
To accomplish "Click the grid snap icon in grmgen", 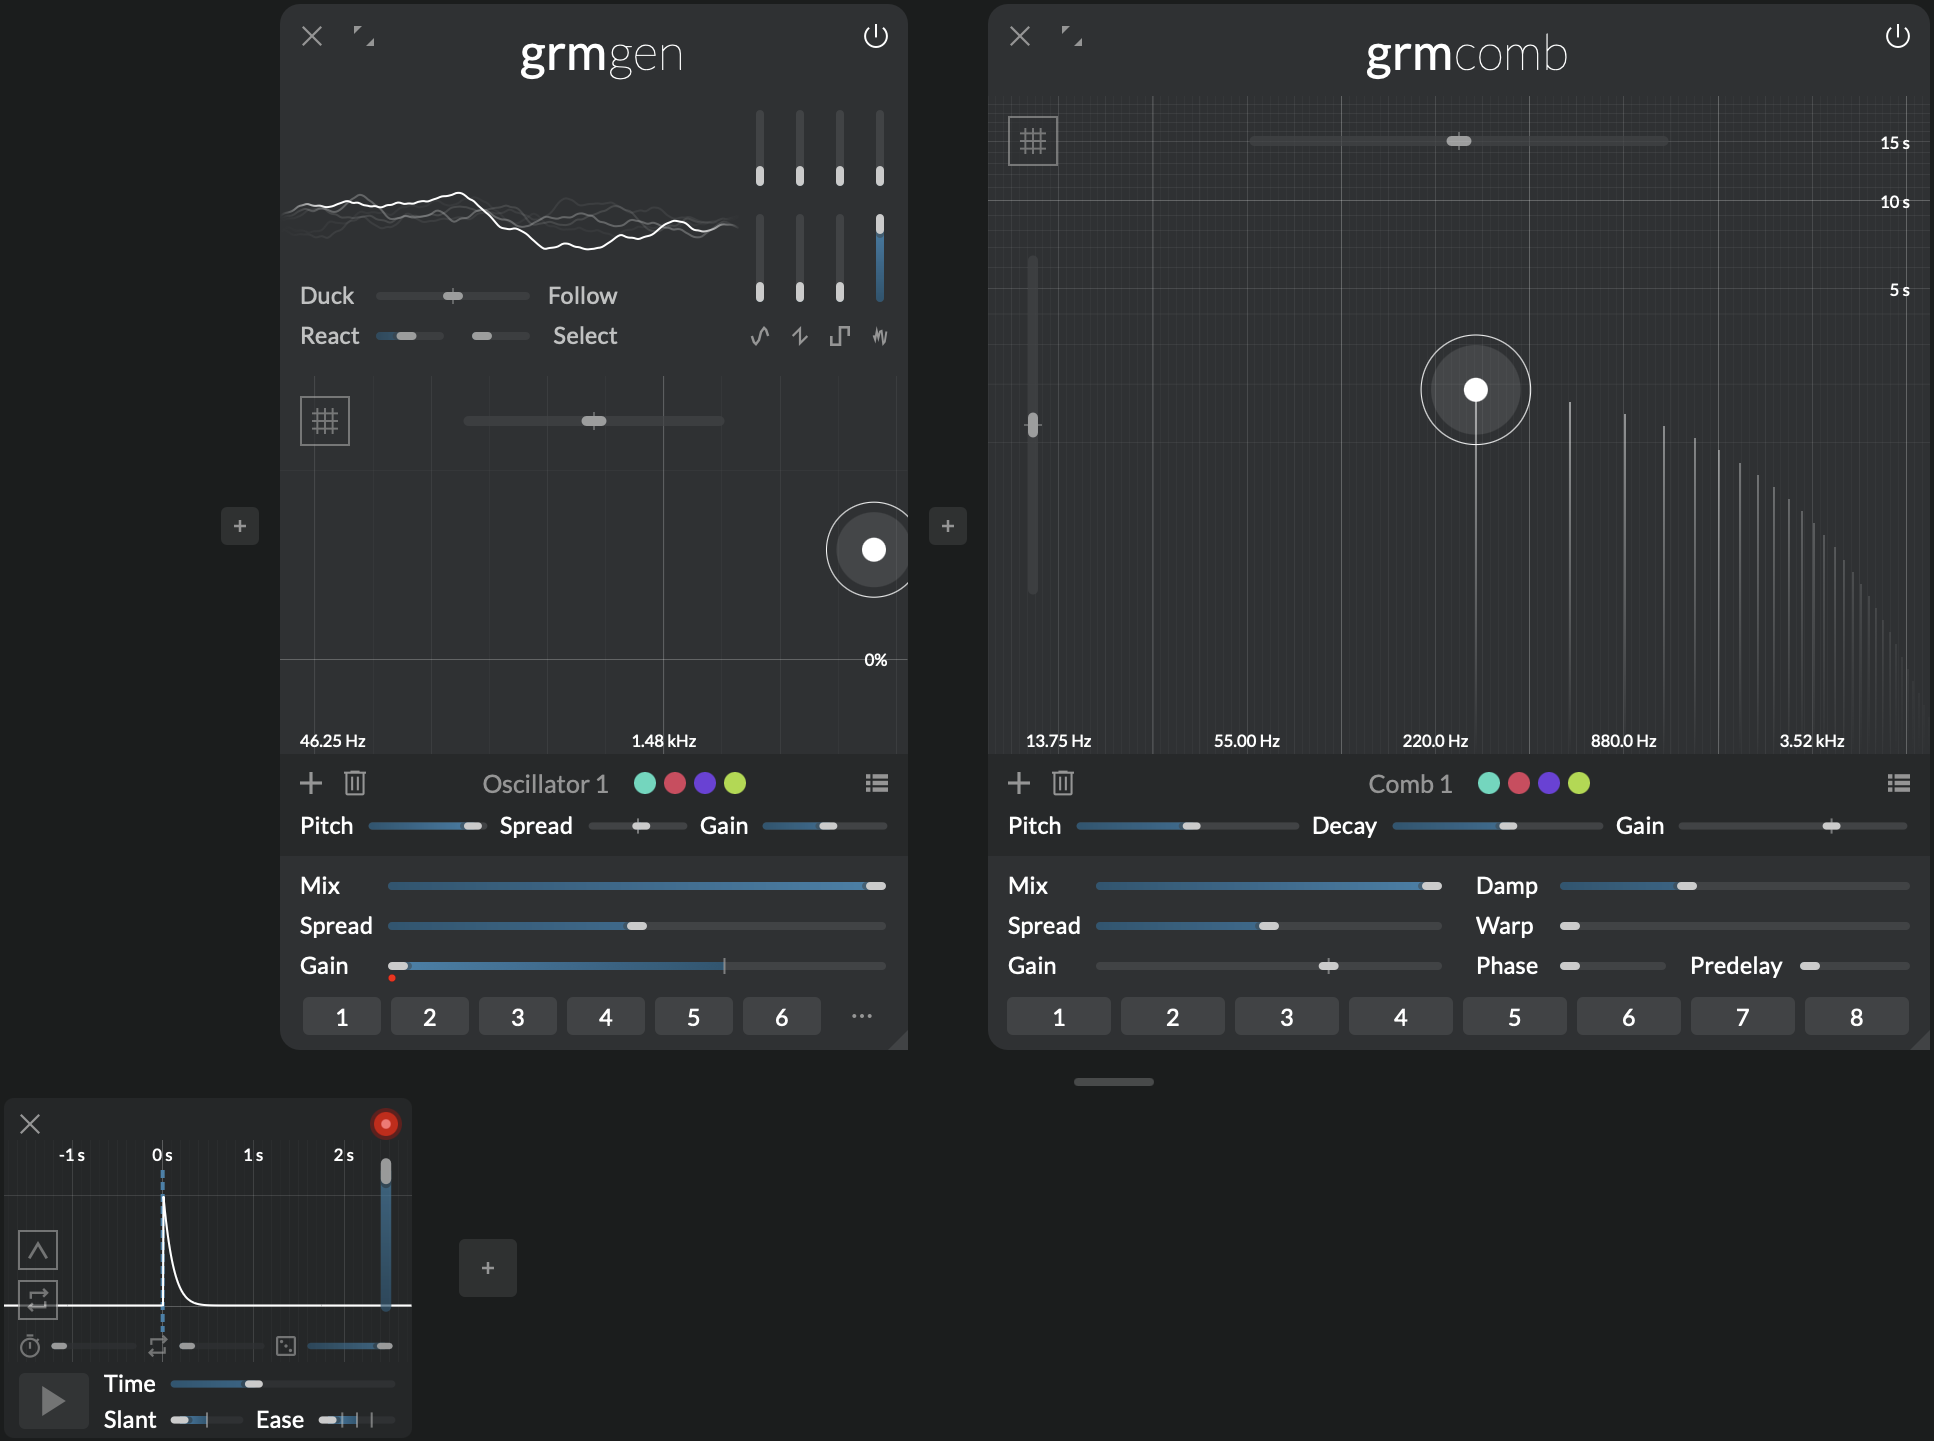I will [325, 421].
